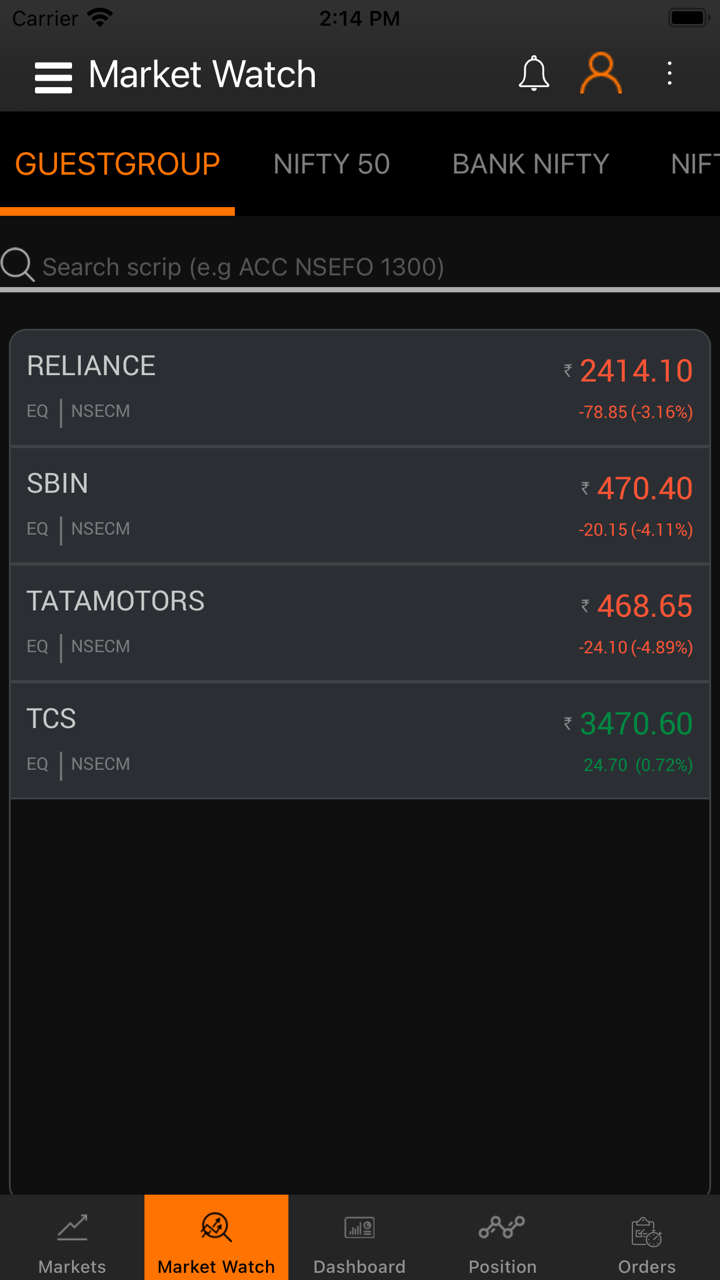Screen dimensions: 720x1280
Task: Select the TATAMOTORS scrip name
Action: click(x=116, y=601)
